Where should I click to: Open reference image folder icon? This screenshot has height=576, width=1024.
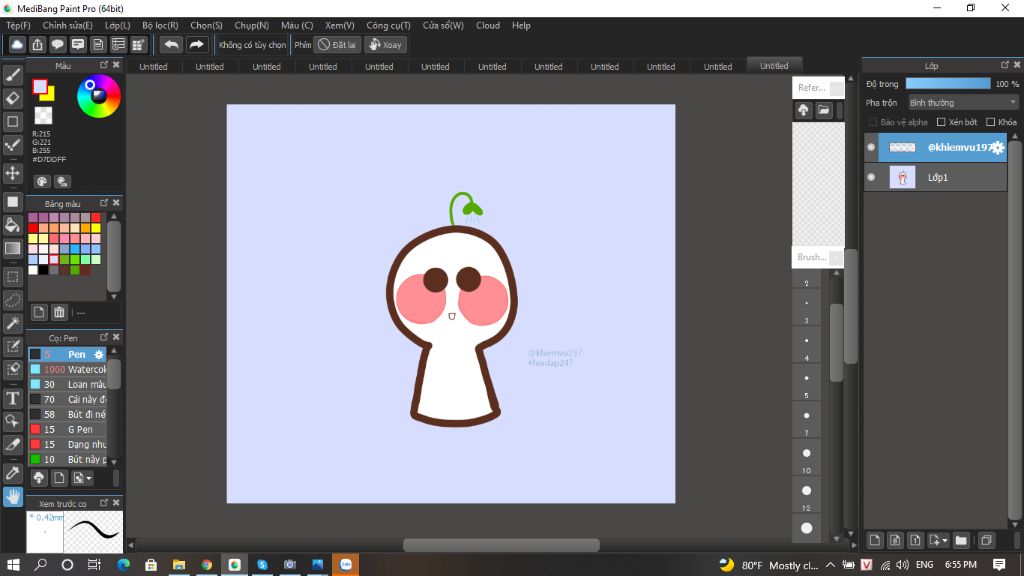click(x=824, y=110)
